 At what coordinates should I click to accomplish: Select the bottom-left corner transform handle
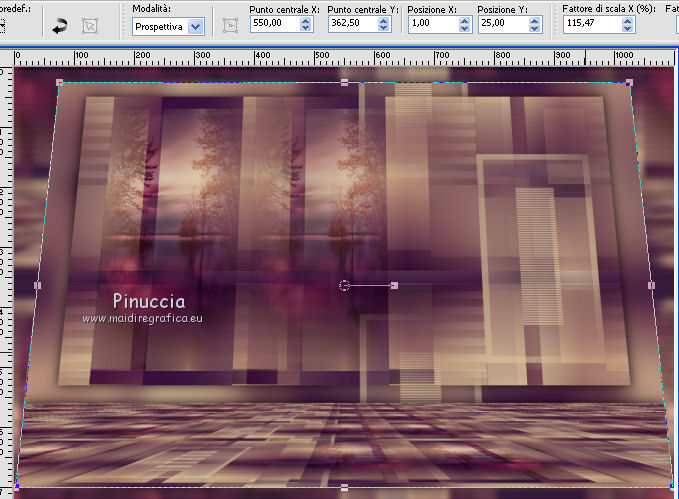coord(17,487)
